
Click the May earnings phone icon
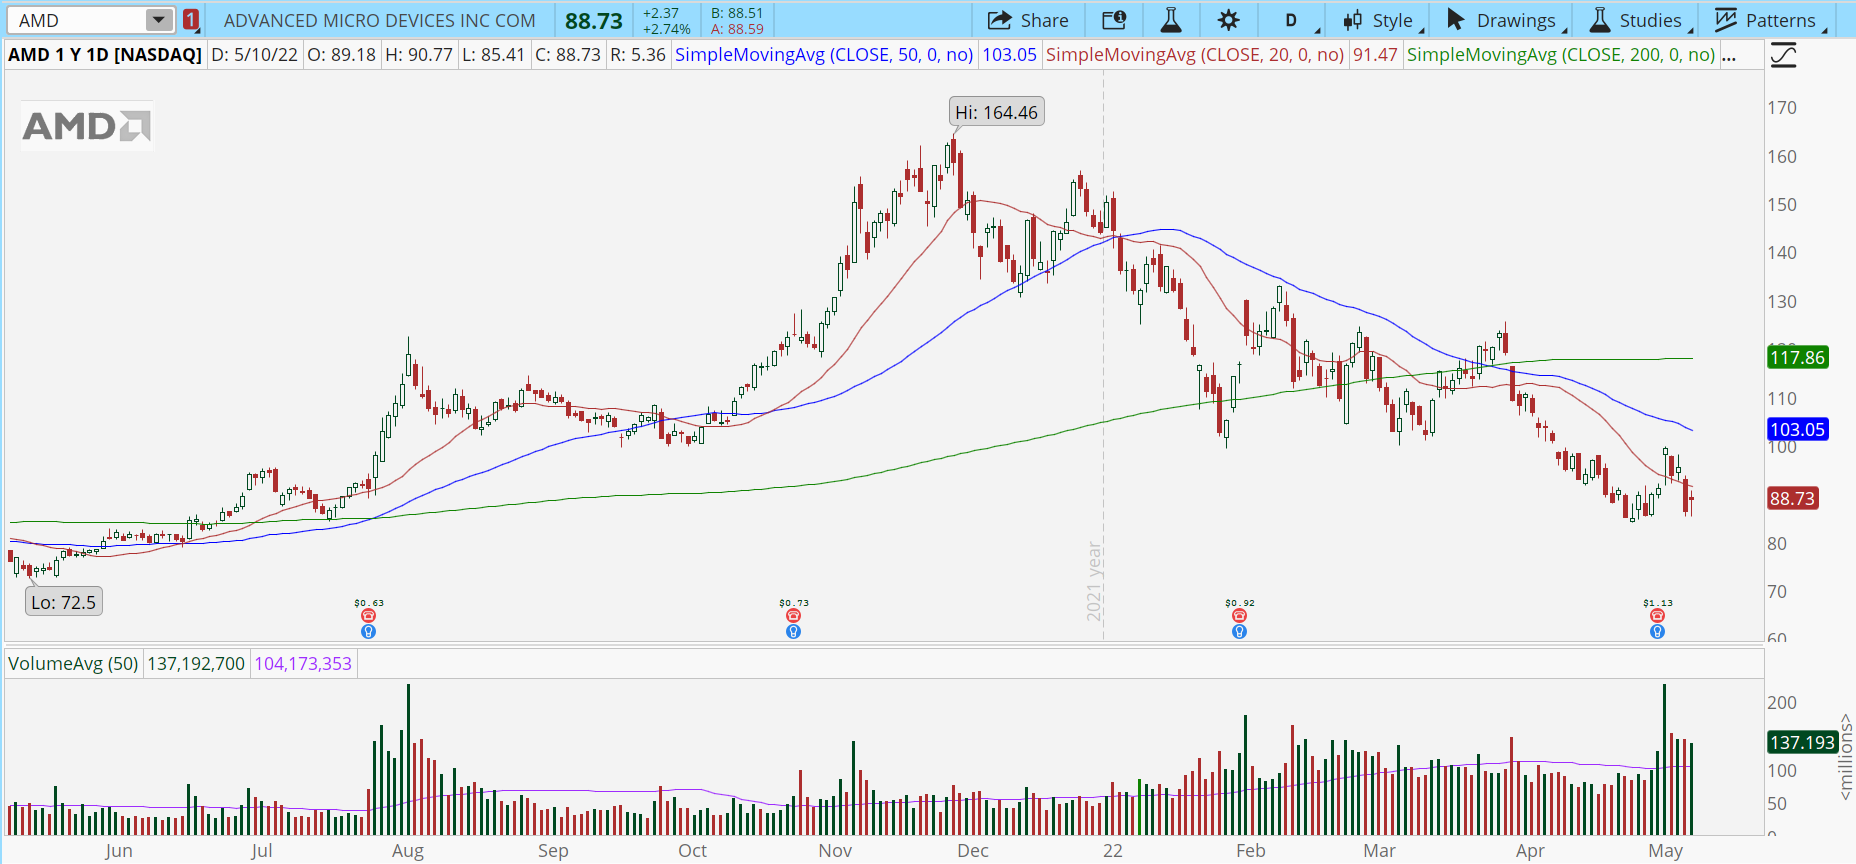pyautogui.click(x=1657, y=616)
